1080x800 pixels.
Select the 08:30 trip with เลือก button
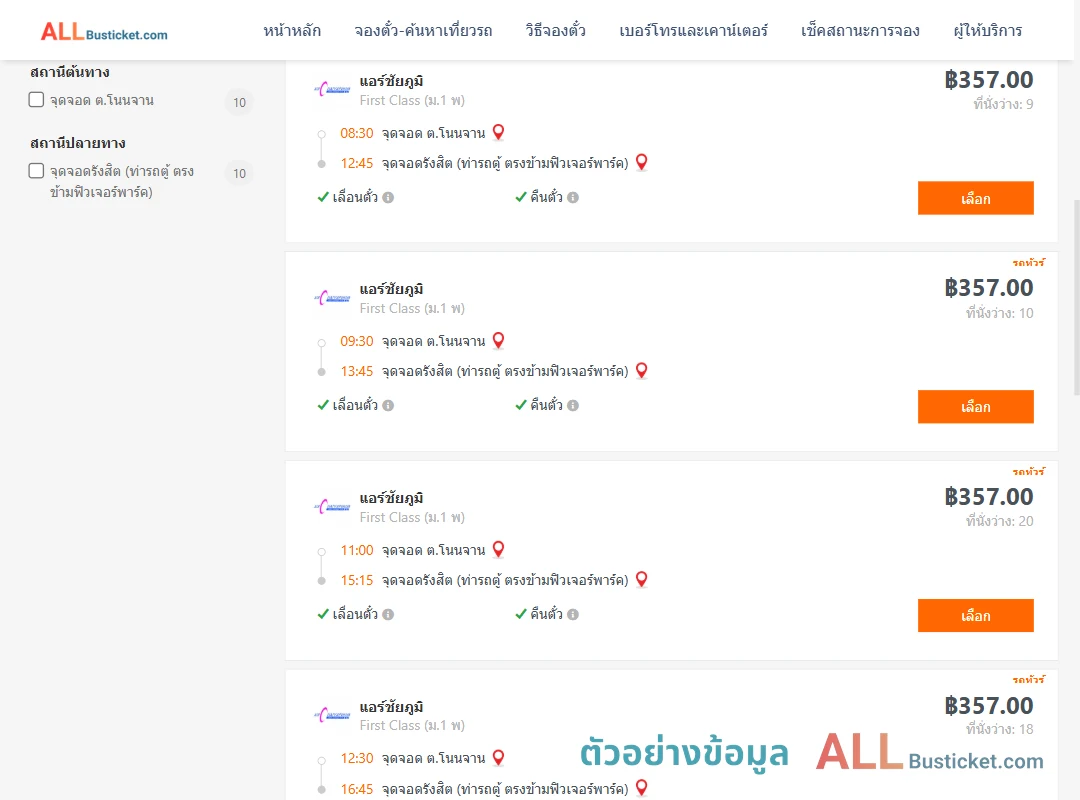pos(975,198)
